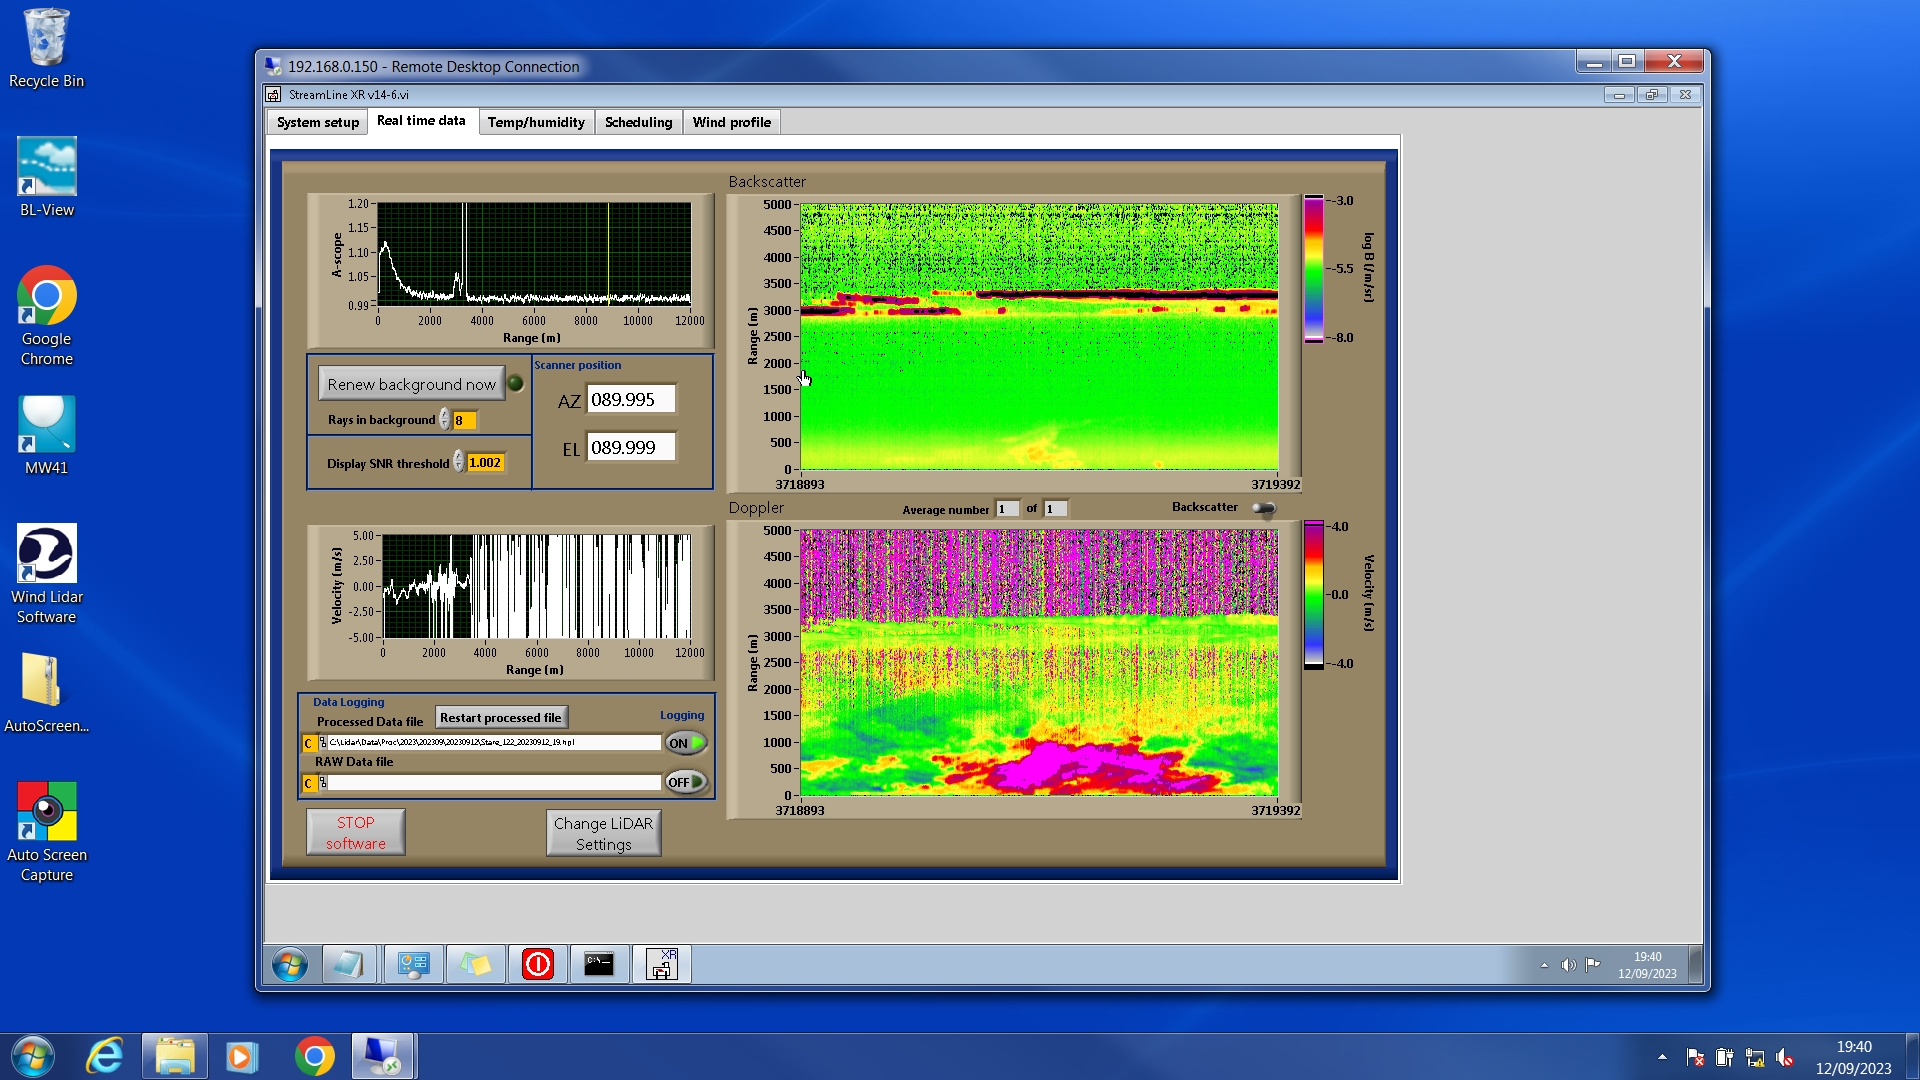Toggle processed data file logging ON switch

coord(686,743)
